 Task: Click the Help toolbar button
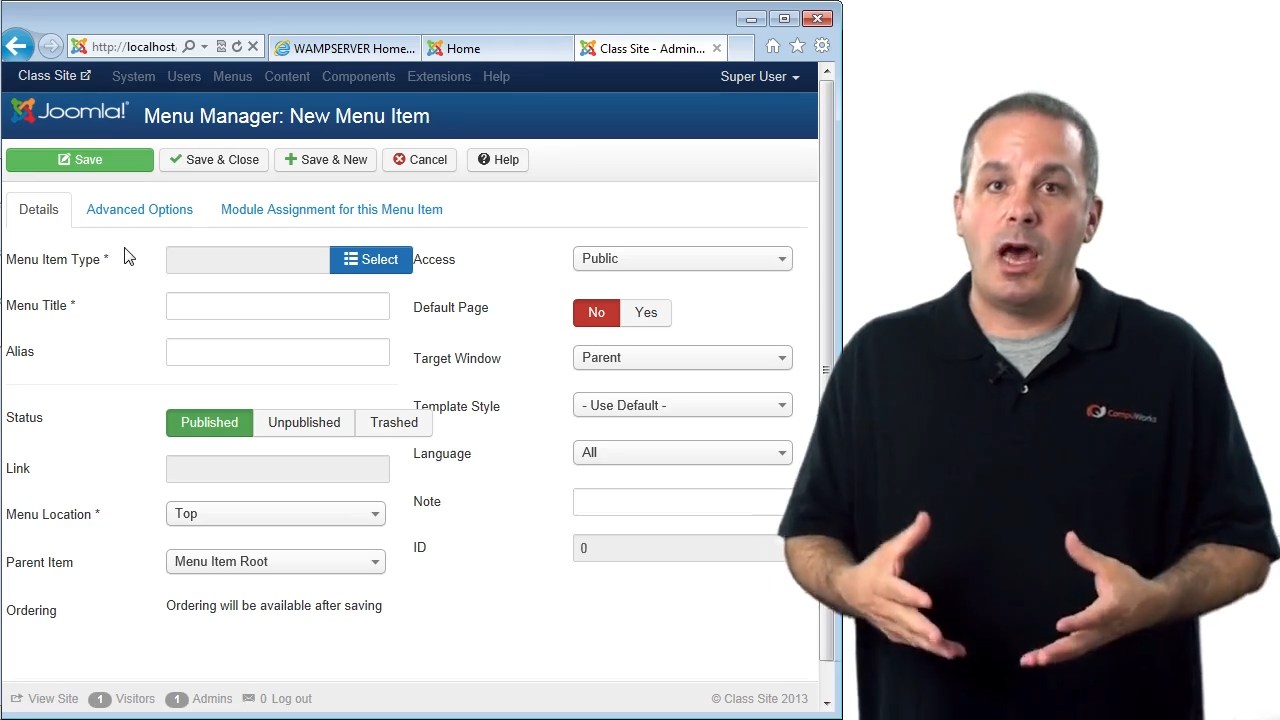[x=498, y=159]
